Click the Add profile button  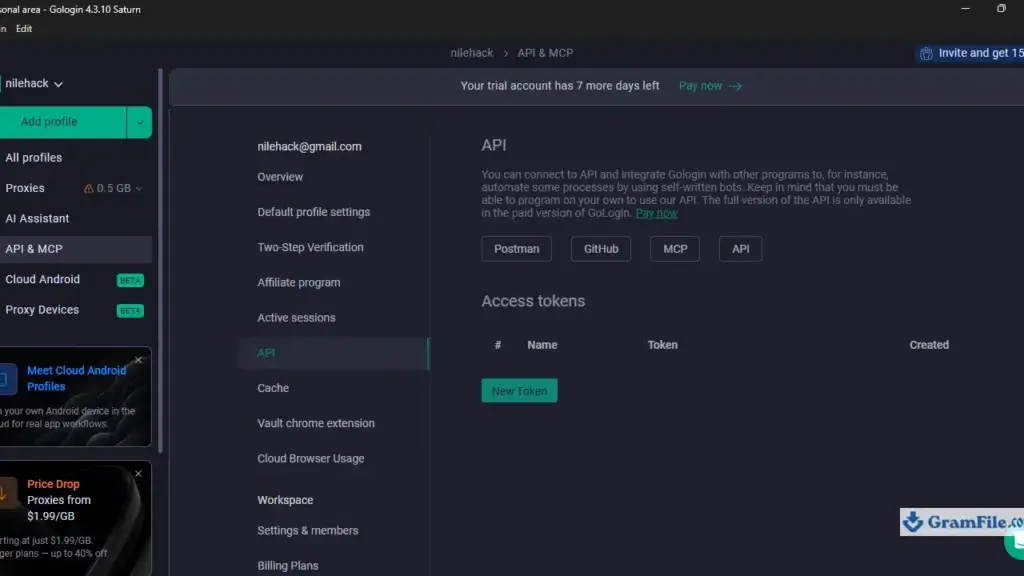coord(63,122)
